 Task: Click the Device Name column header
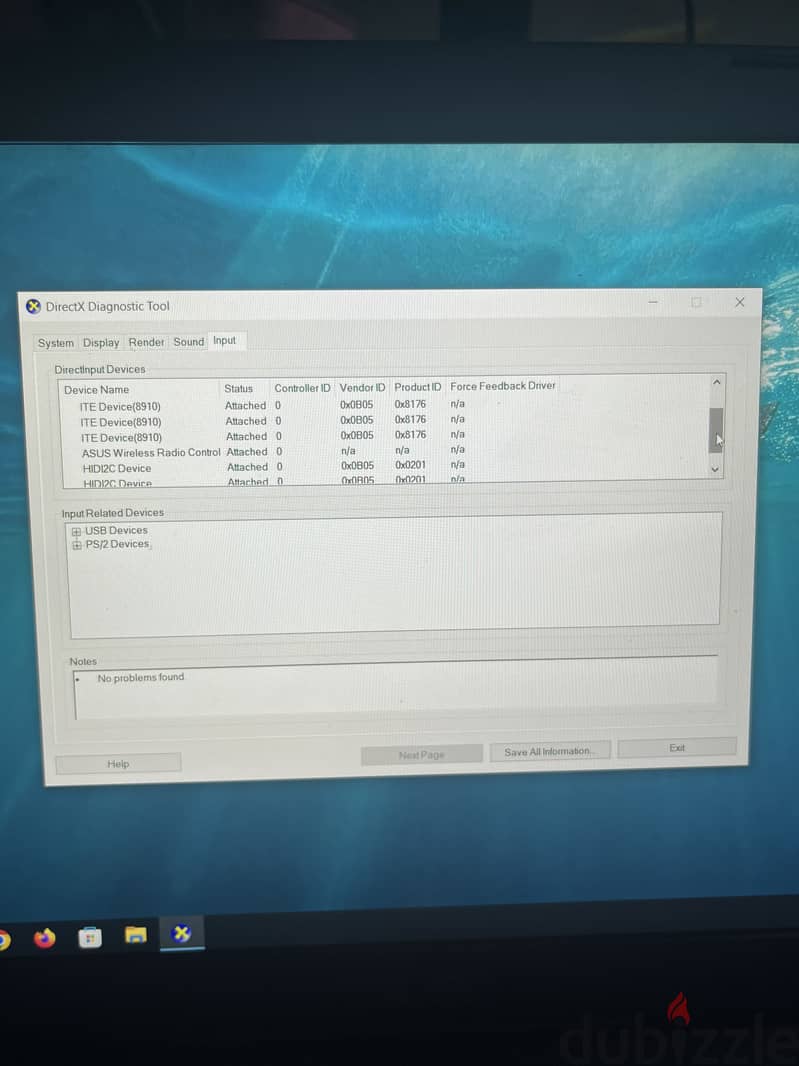[96, 390]
